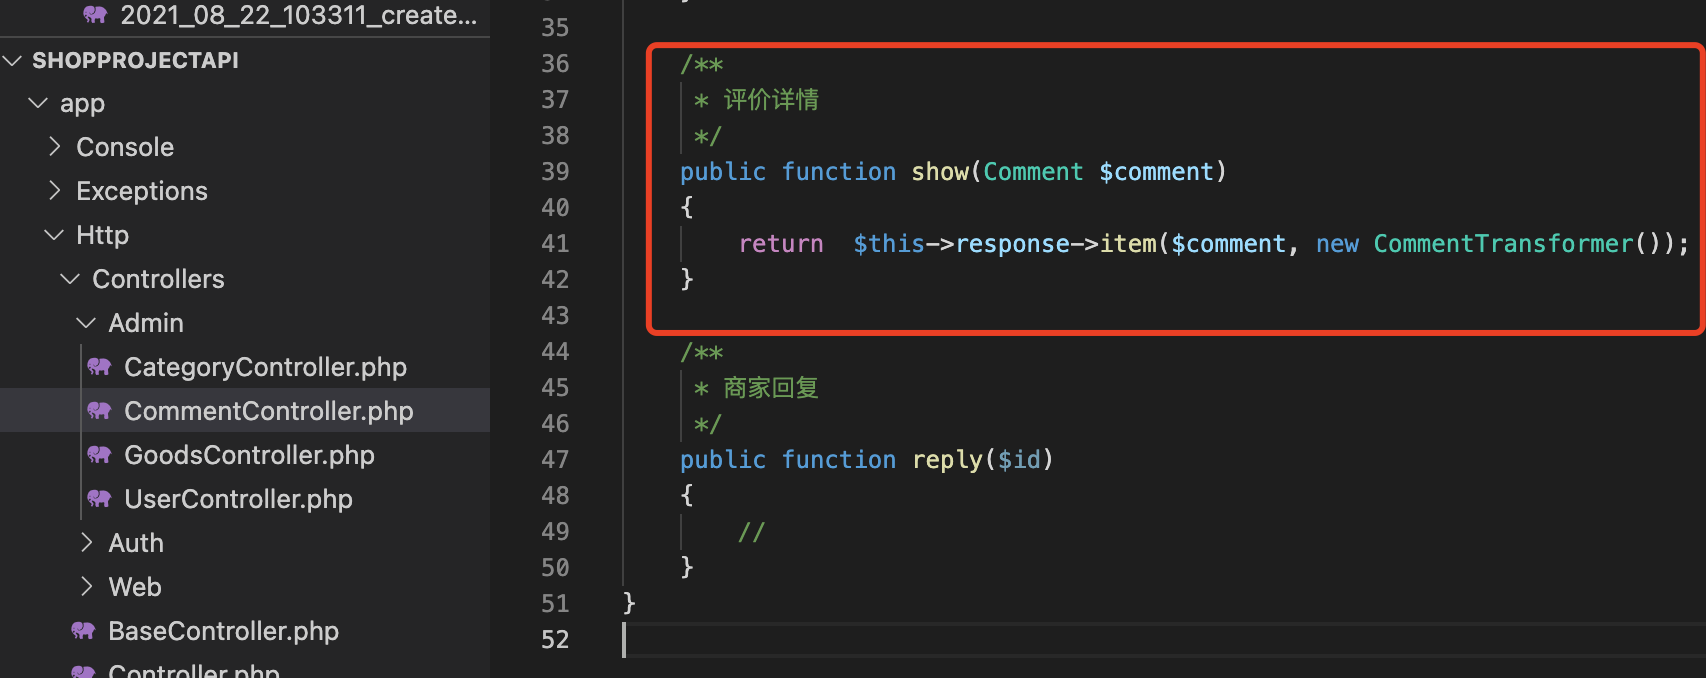Click the reply function name
This screenshot has height=678, width=1706.
click(947, 460)
